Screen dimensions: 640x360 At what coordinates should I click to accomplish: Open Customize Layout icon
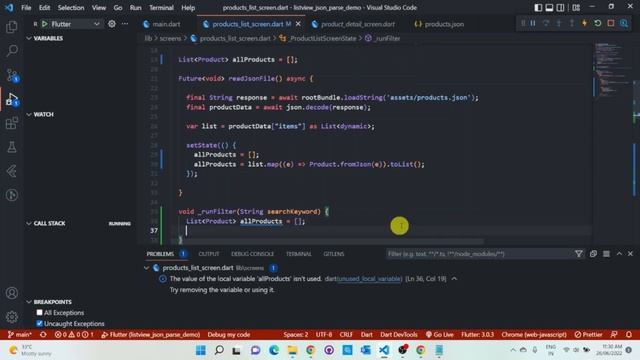tap(576, 7)
